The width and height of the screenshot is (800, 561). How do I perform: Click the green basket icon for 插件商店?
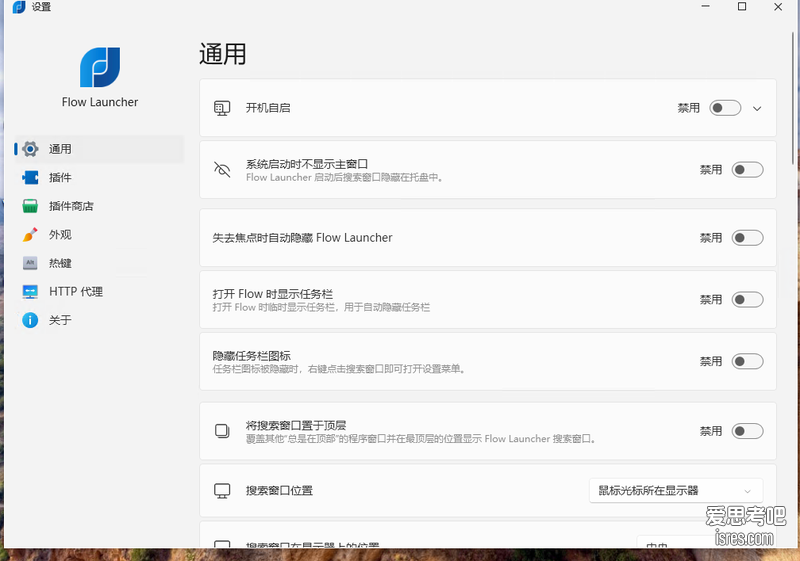[30, 206]
